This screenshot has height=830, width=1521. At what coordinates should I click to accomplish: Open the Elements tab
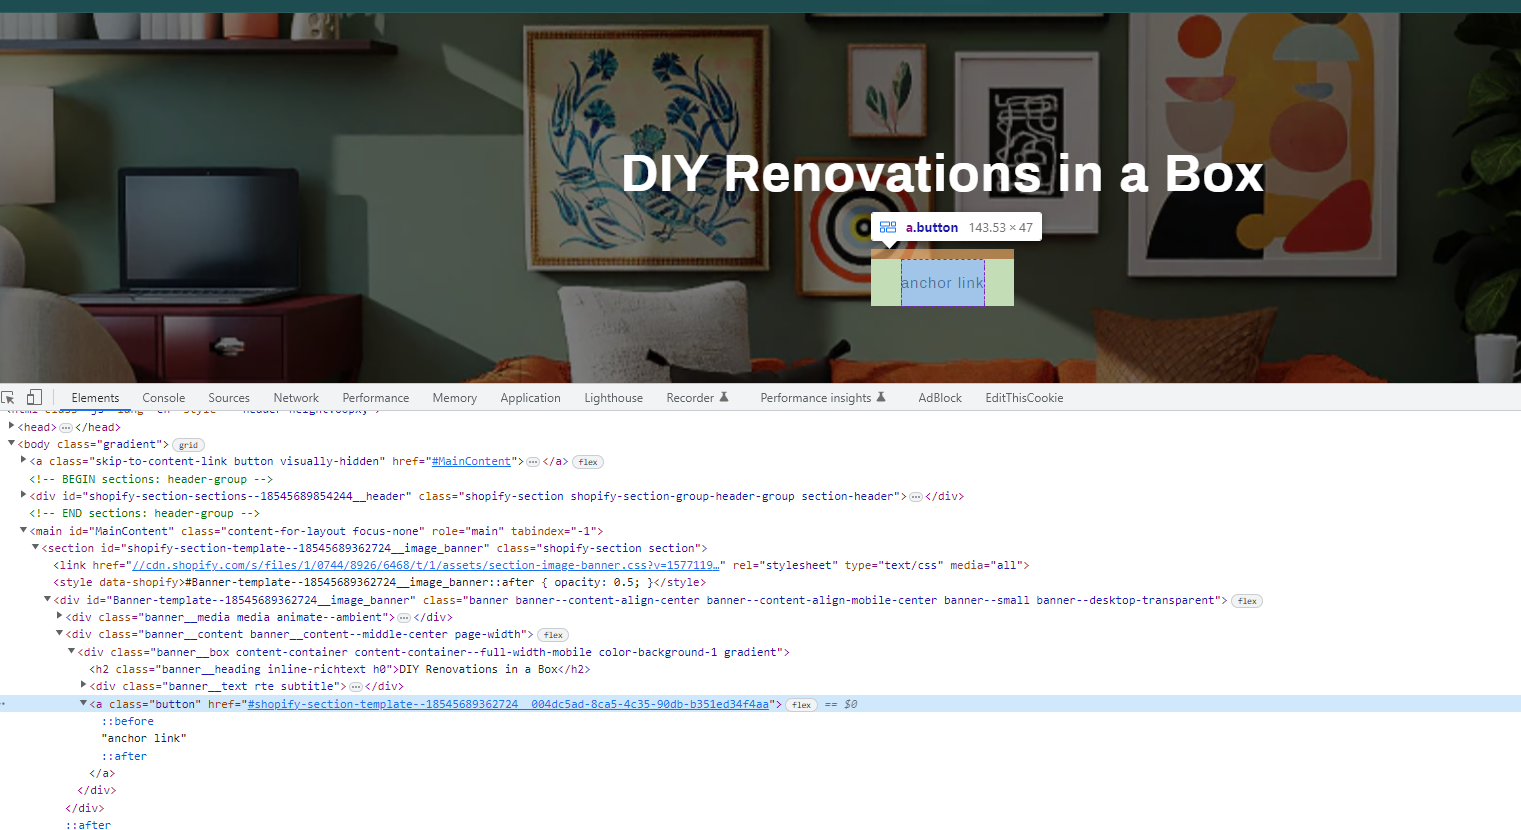[x=95, y=398]
